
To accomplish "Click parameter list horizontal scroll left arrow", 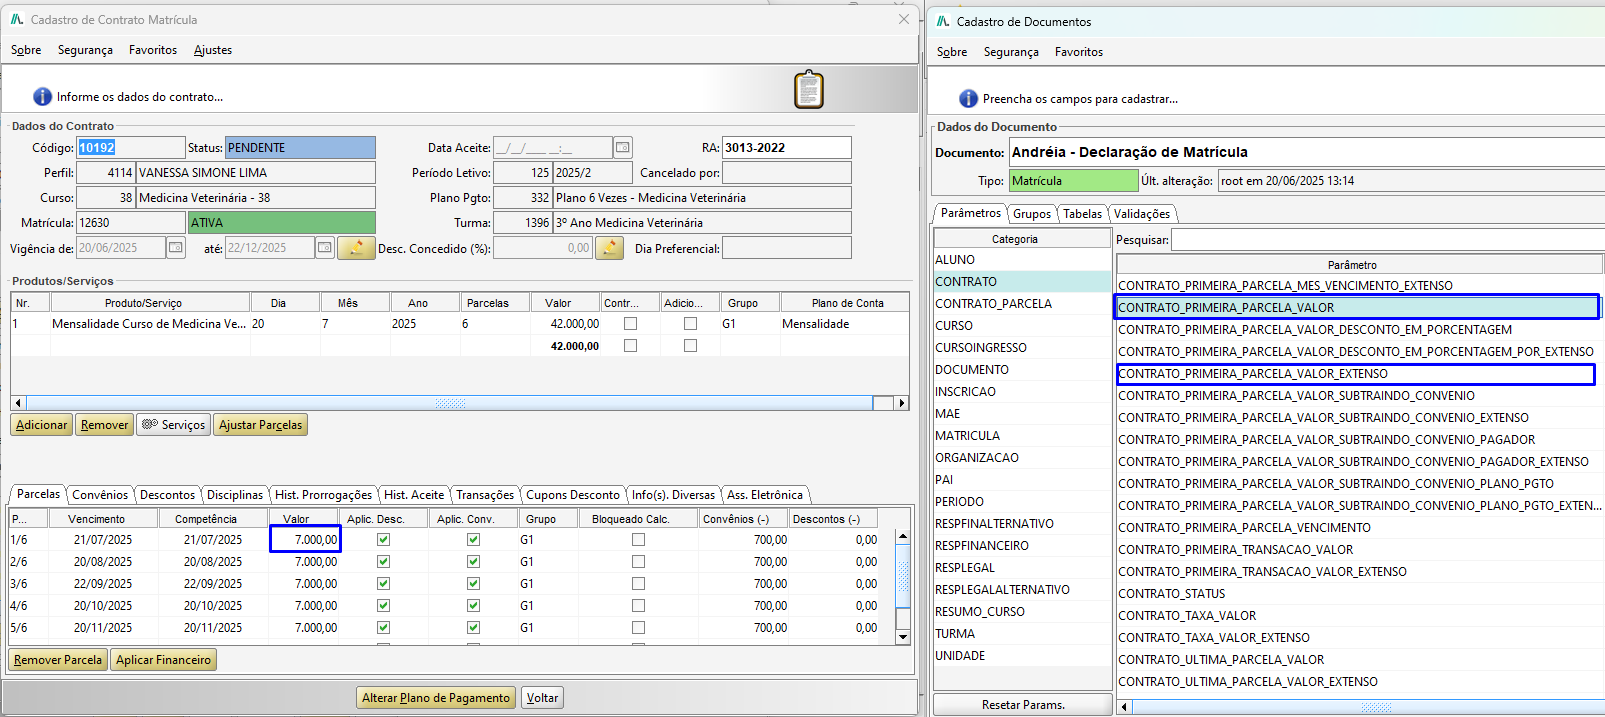I will coord(1125,707).
